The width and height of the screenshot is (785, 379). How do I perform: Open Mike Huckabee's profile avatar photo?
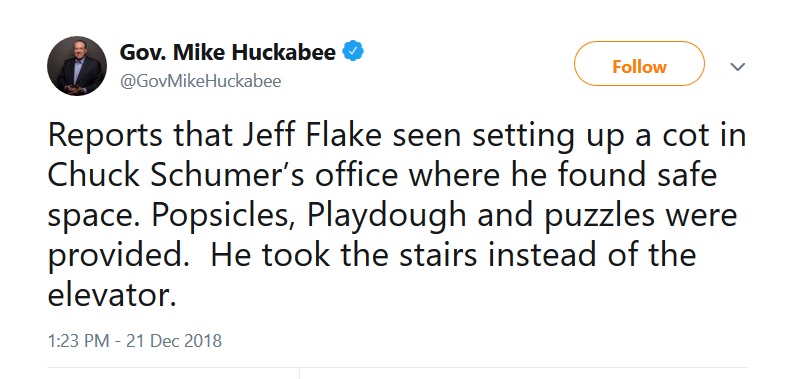pyautogui.click(x=77, y=66)
